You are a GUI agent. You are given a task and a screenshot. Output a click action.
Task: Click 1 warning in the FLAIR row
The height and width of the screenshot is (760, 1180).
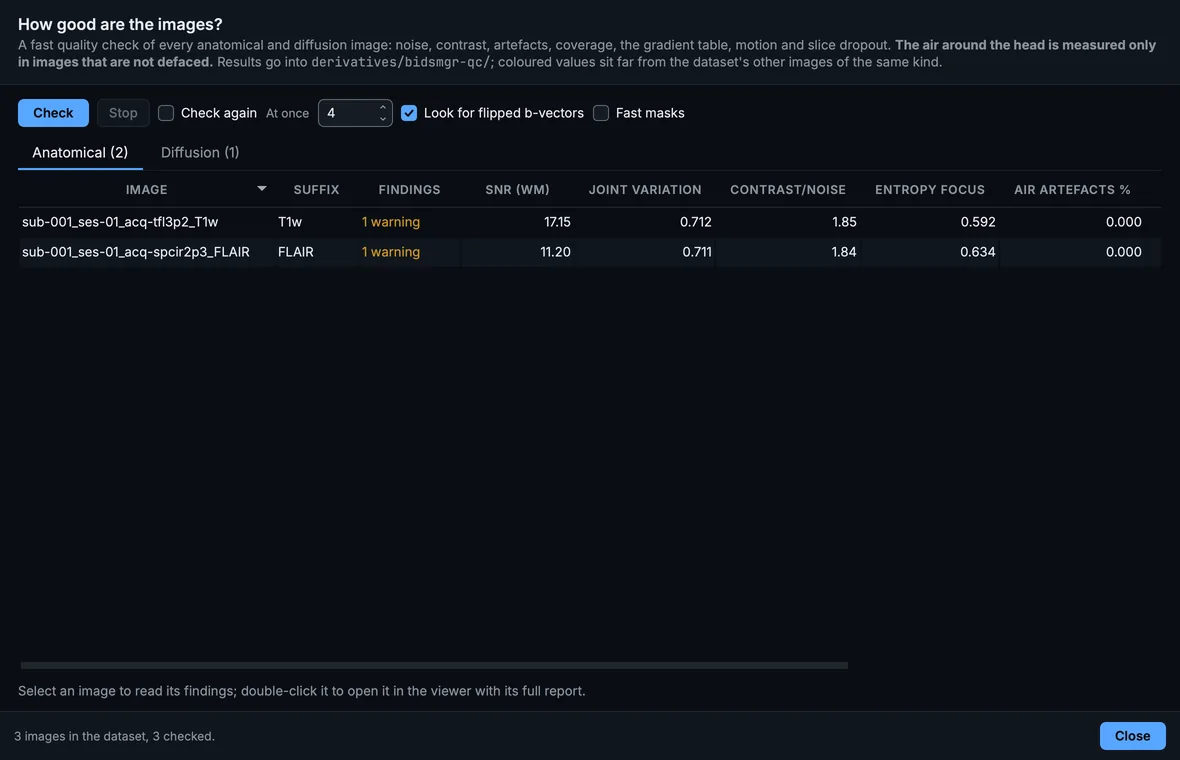(x=391, y=252)
